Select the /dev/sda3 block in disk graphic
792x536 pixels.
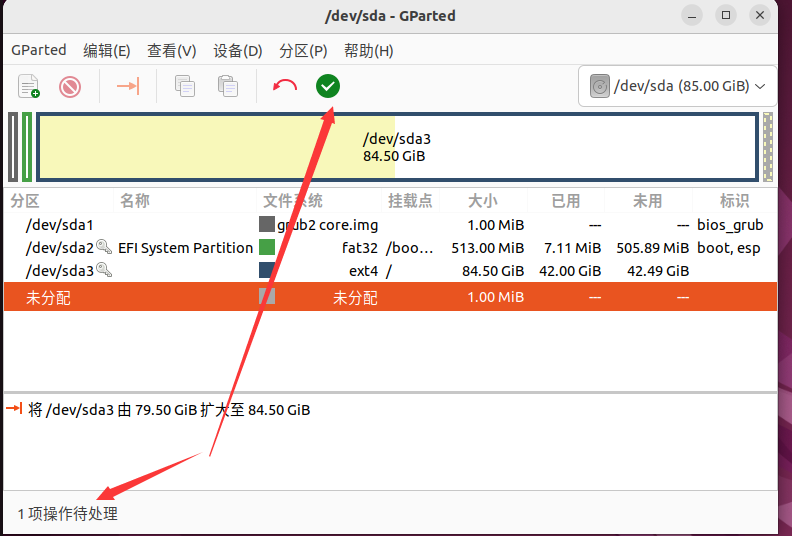tap(398, 147)
